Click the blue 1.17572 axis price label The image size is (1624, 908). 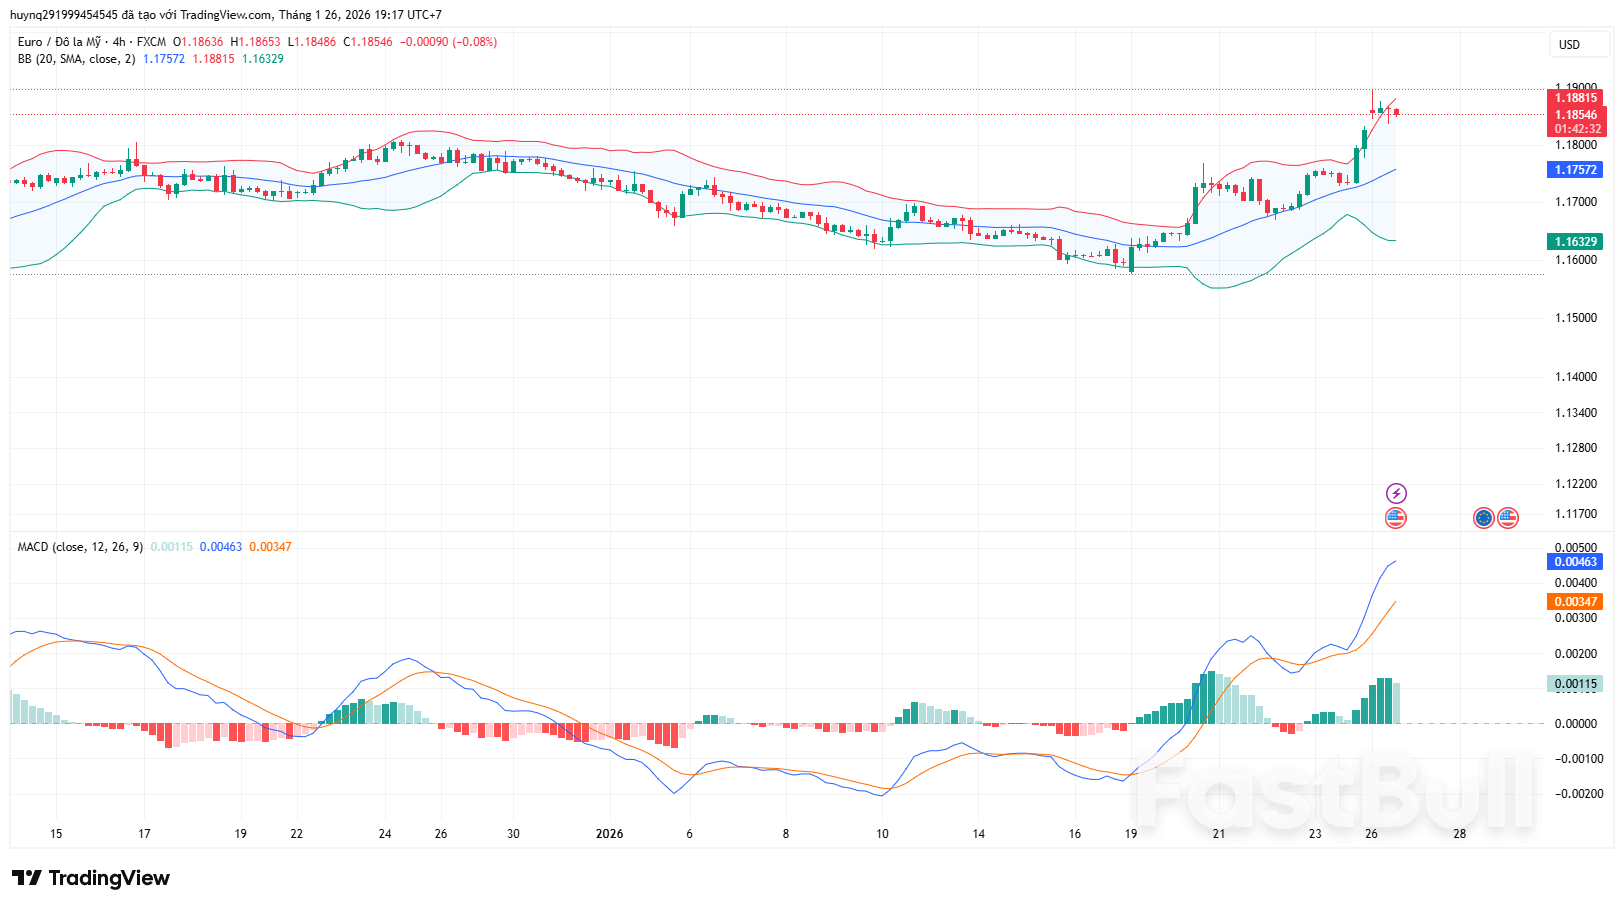coord(1575,170)
